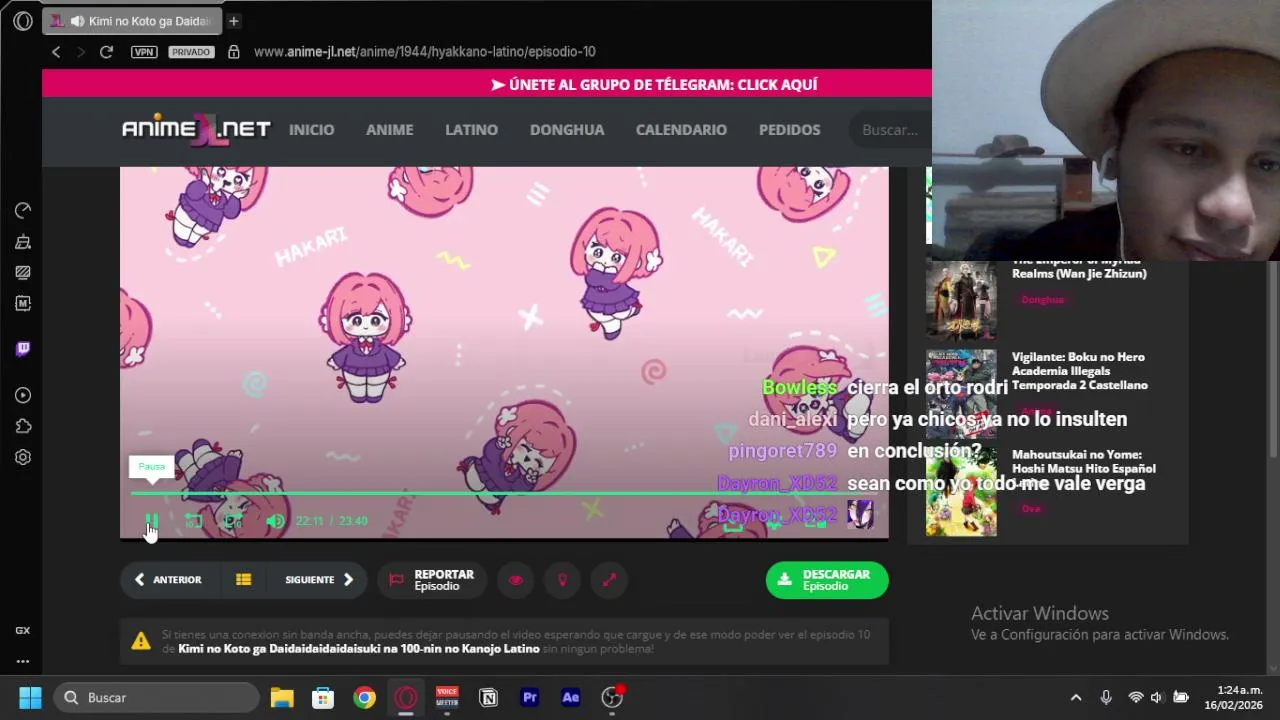Open Extensions puzzle icon in sidebar

[23, 426]
